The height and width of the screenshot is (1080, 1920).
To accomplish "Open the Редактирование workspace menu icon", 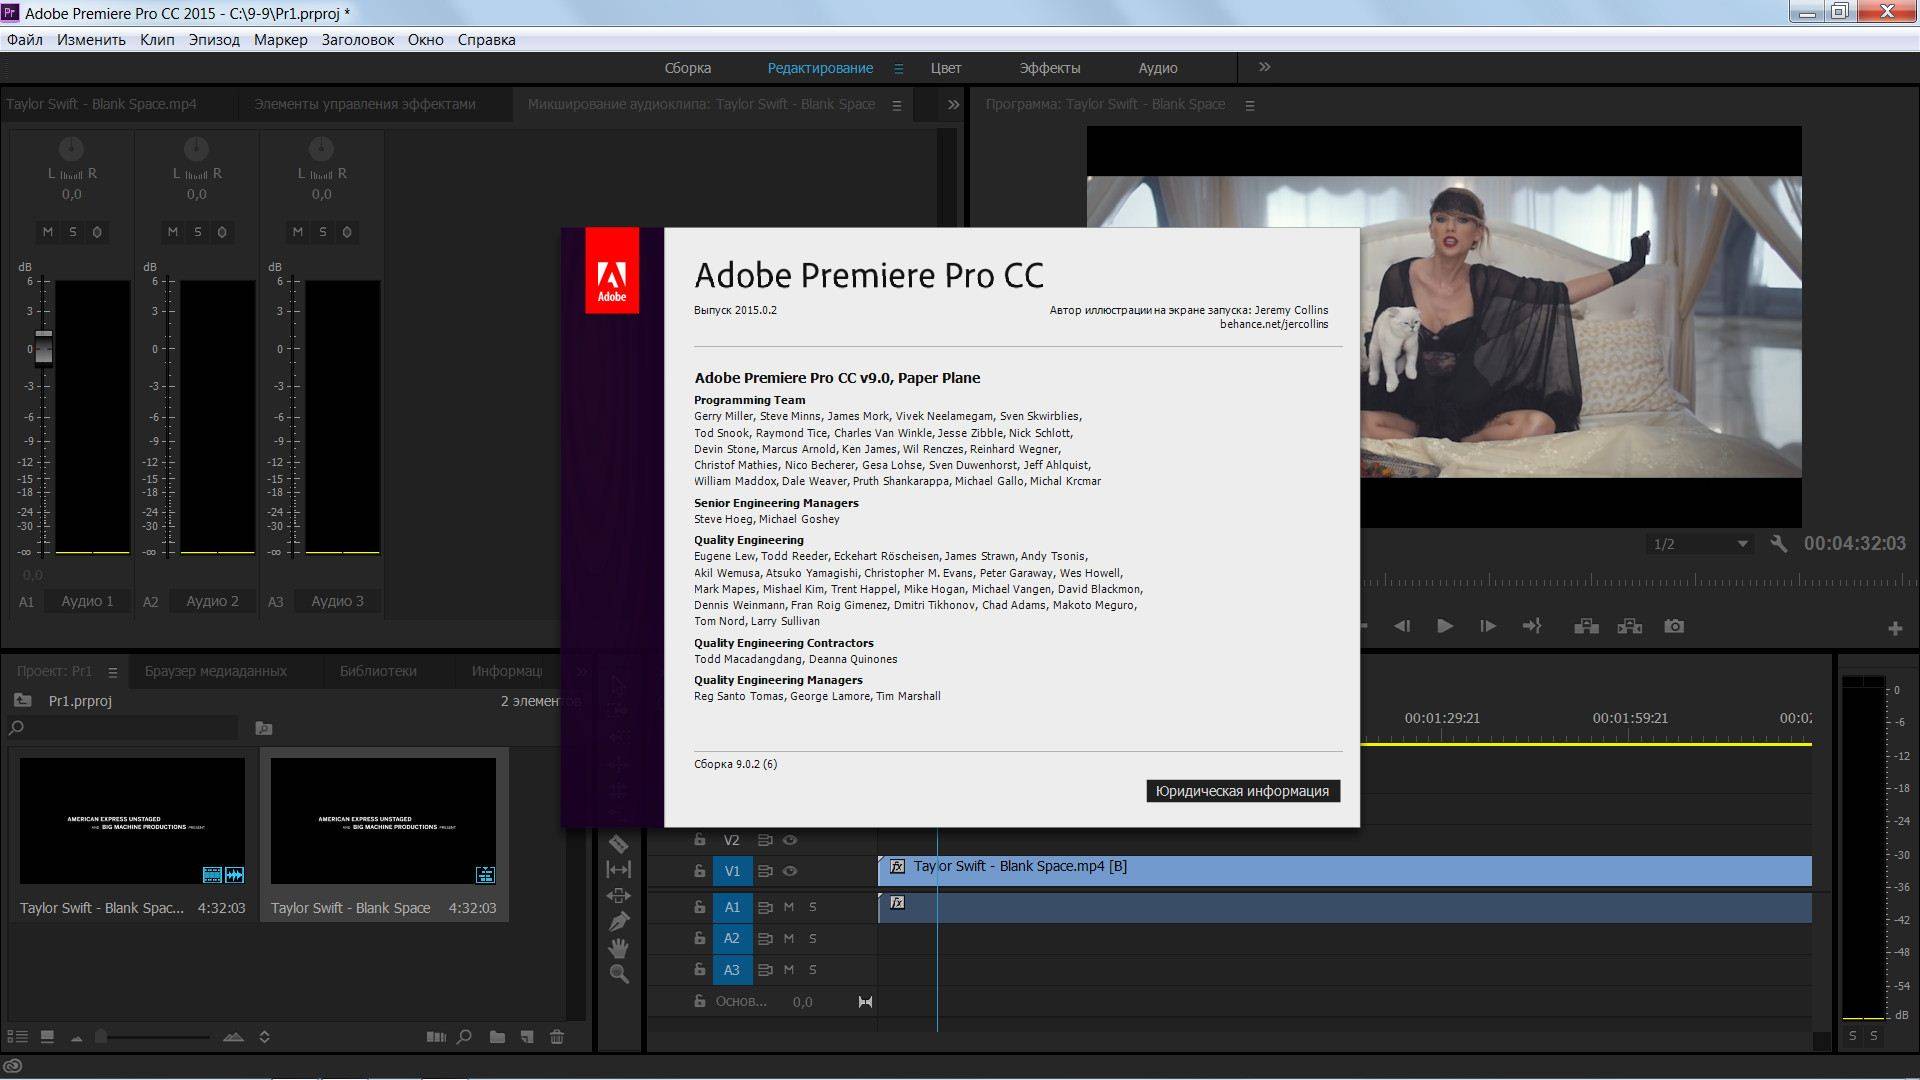I will (898, 68).
